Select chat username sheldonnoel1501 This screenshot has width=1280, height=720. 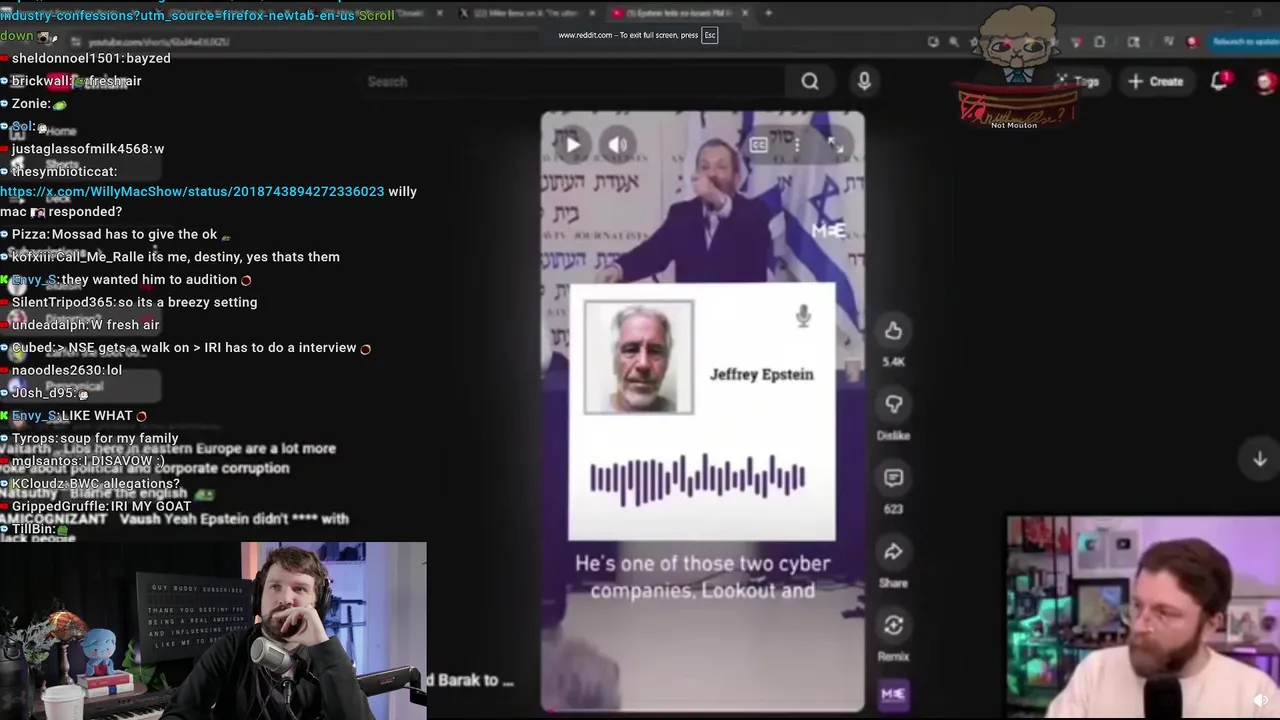66,58
